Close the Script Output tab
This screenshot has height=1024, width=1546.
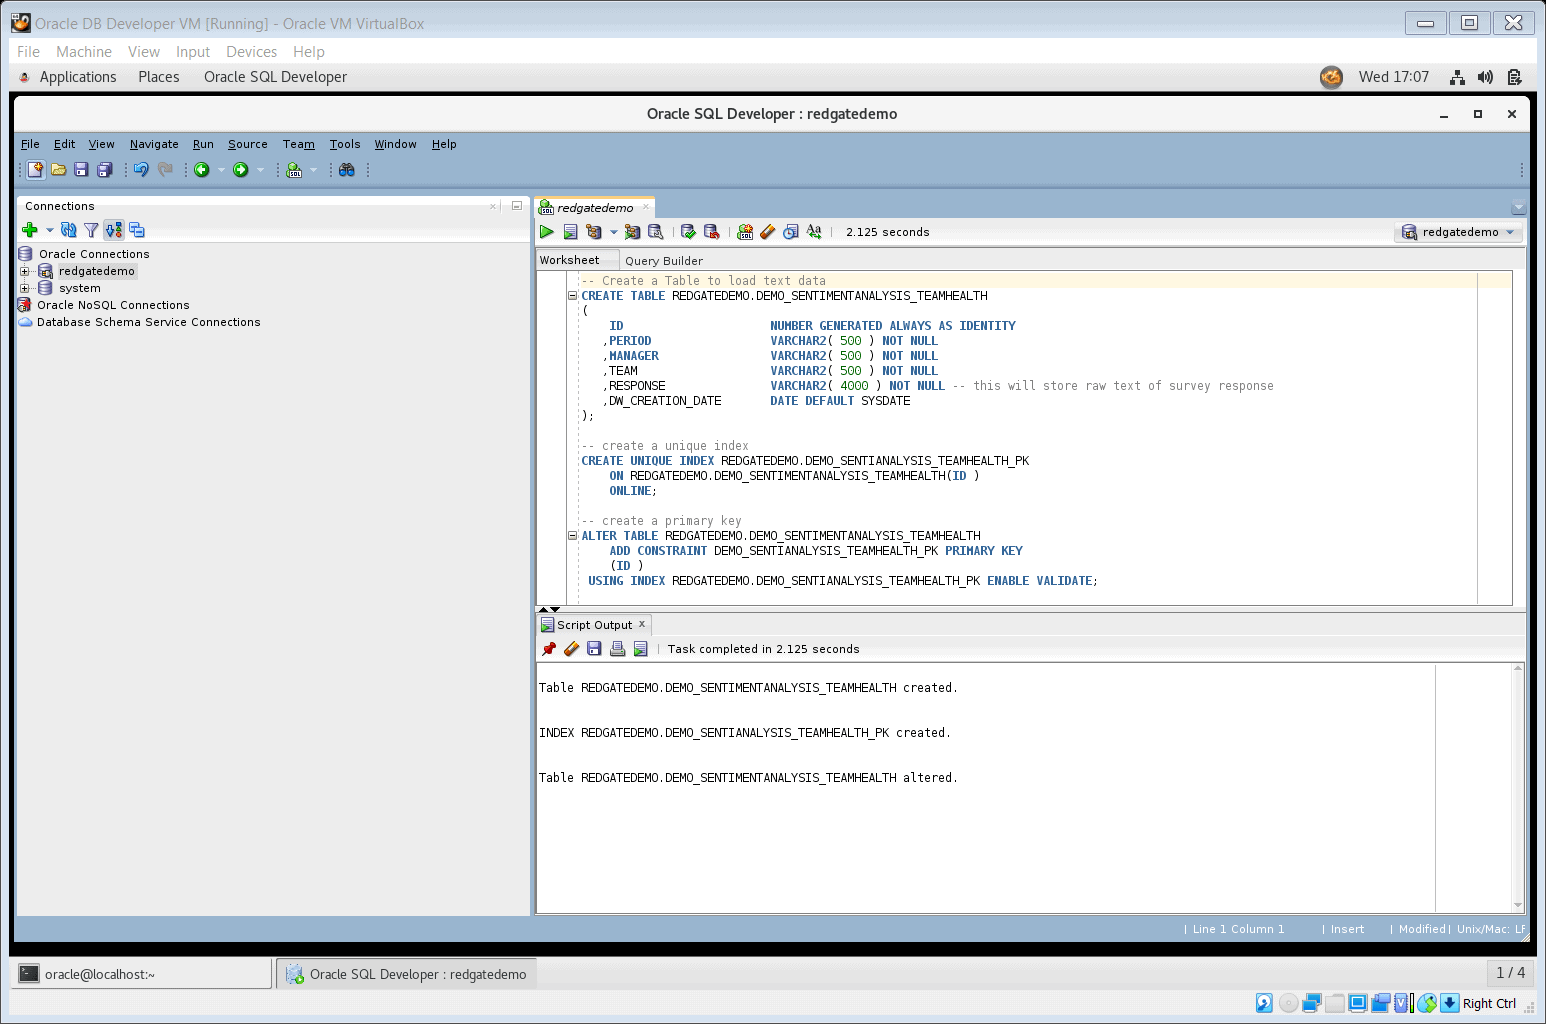(642, 624)
